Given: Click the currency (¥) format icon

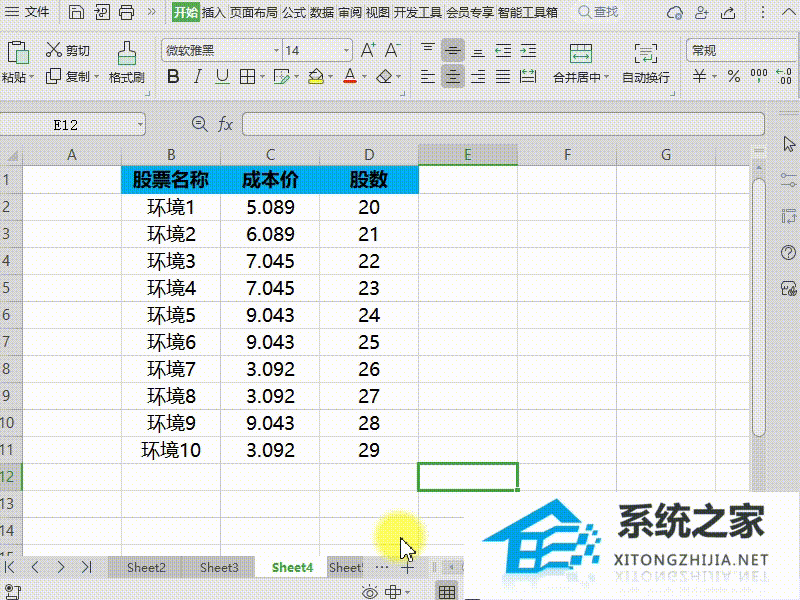Looking at the screenshot, I should [699, 77].
